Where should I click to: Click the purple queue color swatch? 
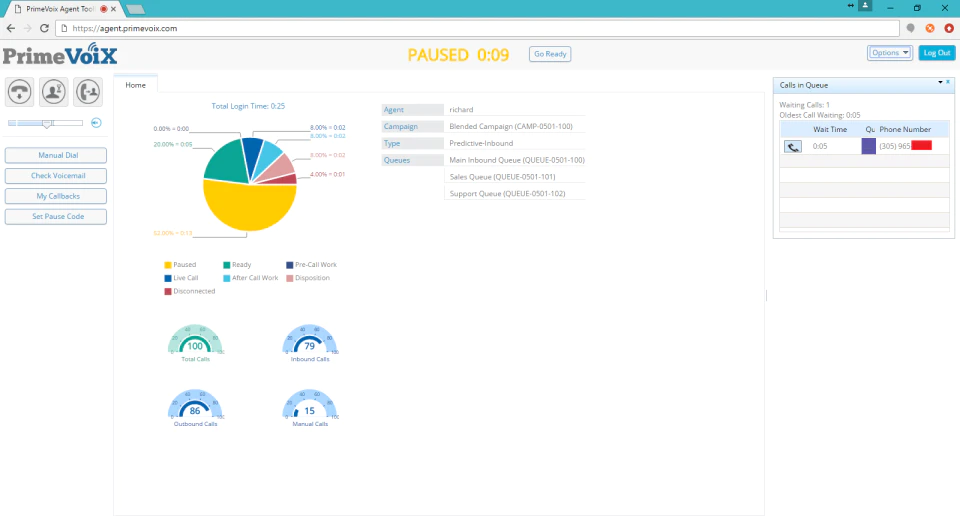(x=868, y=146)
